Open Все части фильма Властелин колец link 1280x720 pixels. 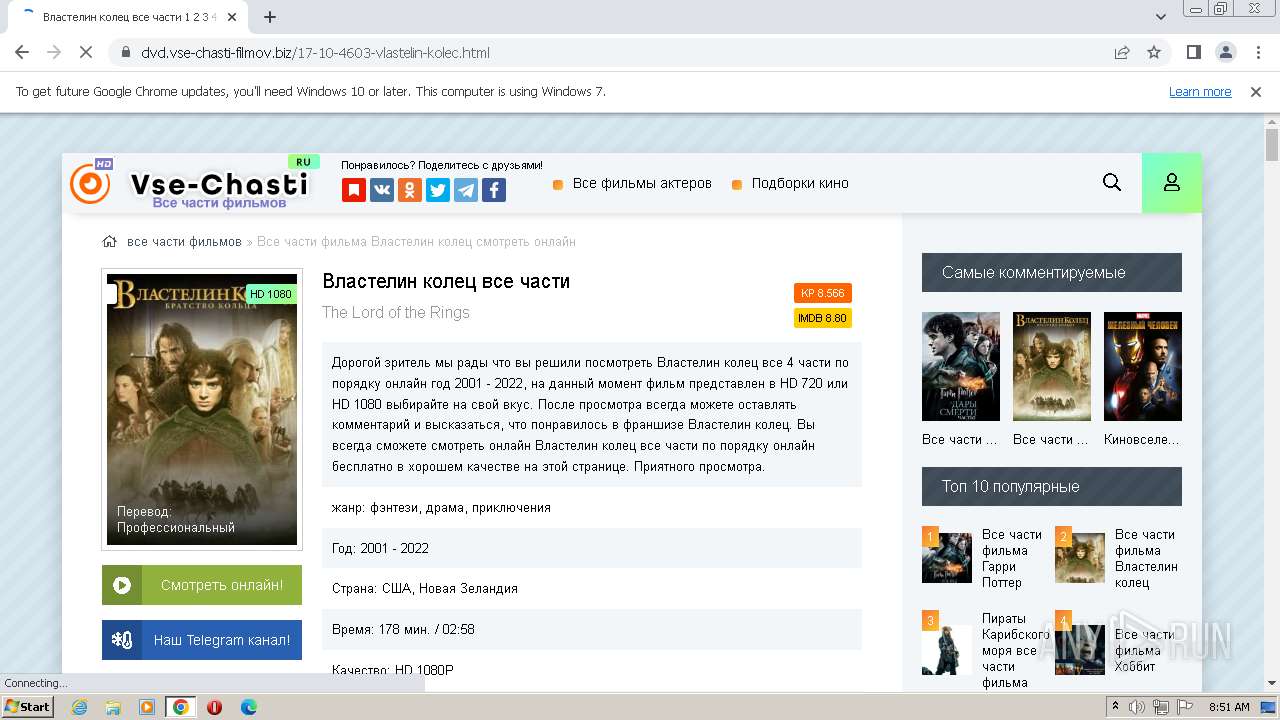pyautogui.click(x=1146, y=558)
